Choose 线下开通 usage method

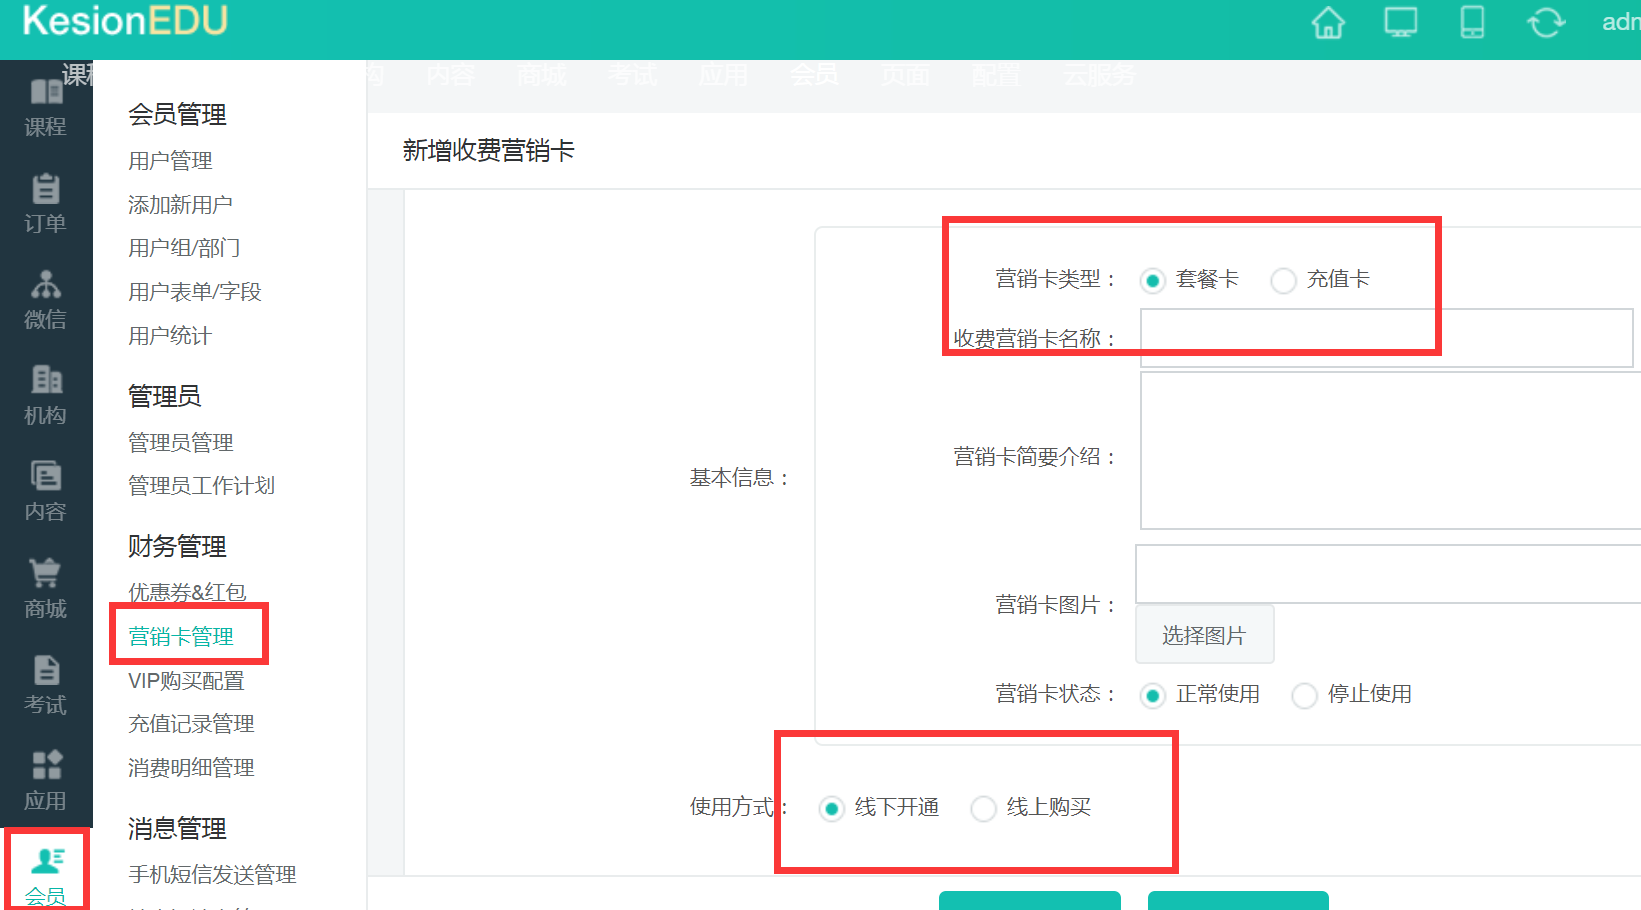[x=831, y=808]
